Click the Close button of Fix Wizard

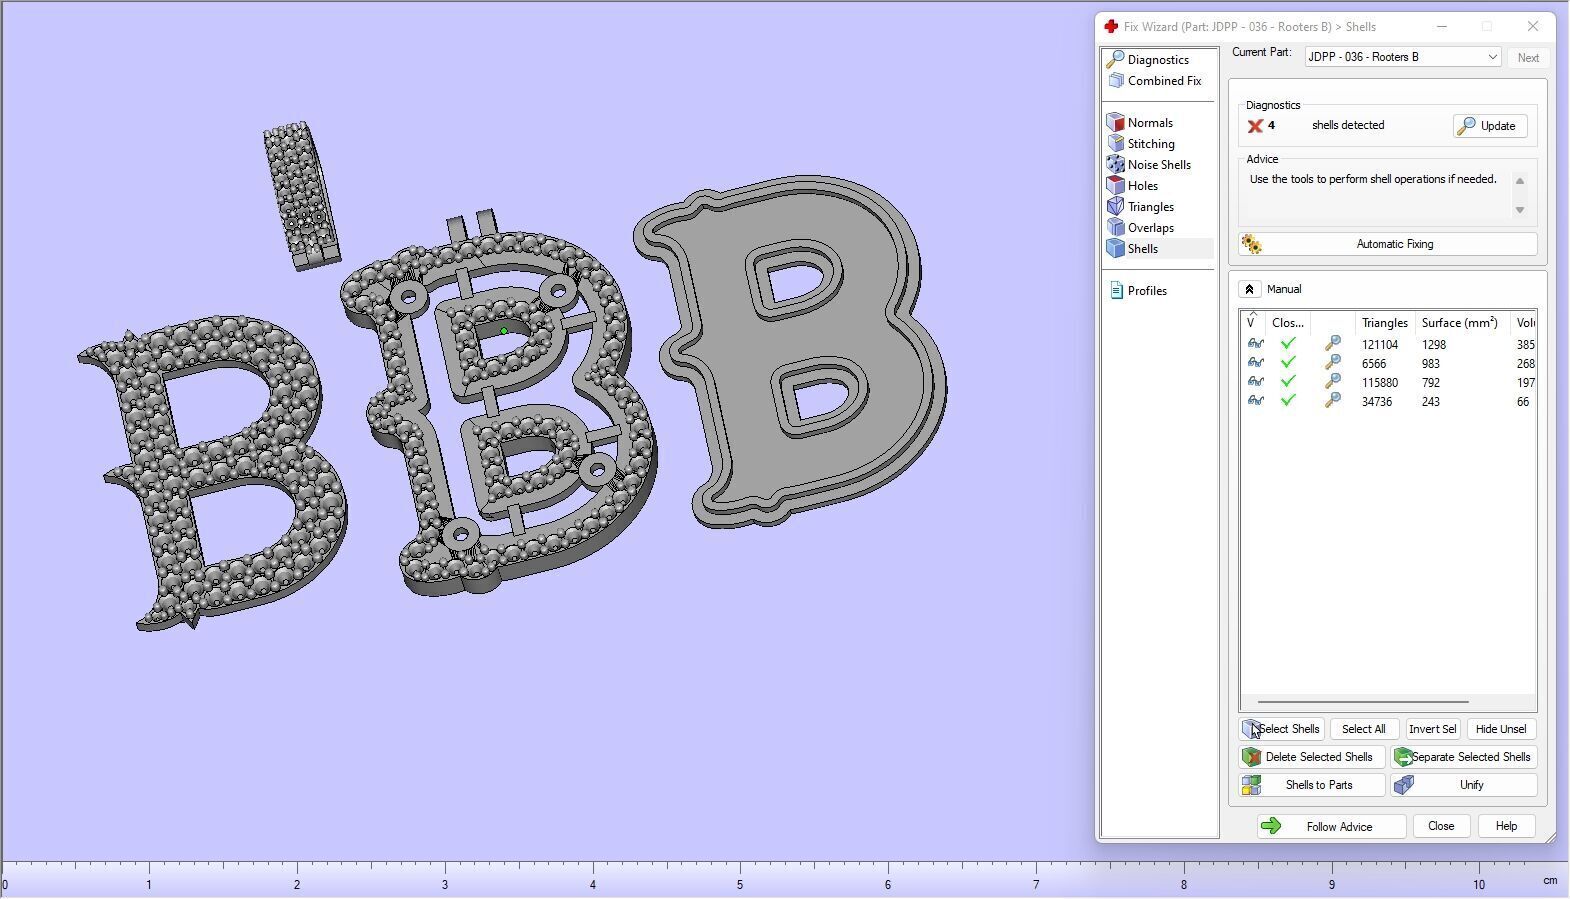(x=1441, y=827)
